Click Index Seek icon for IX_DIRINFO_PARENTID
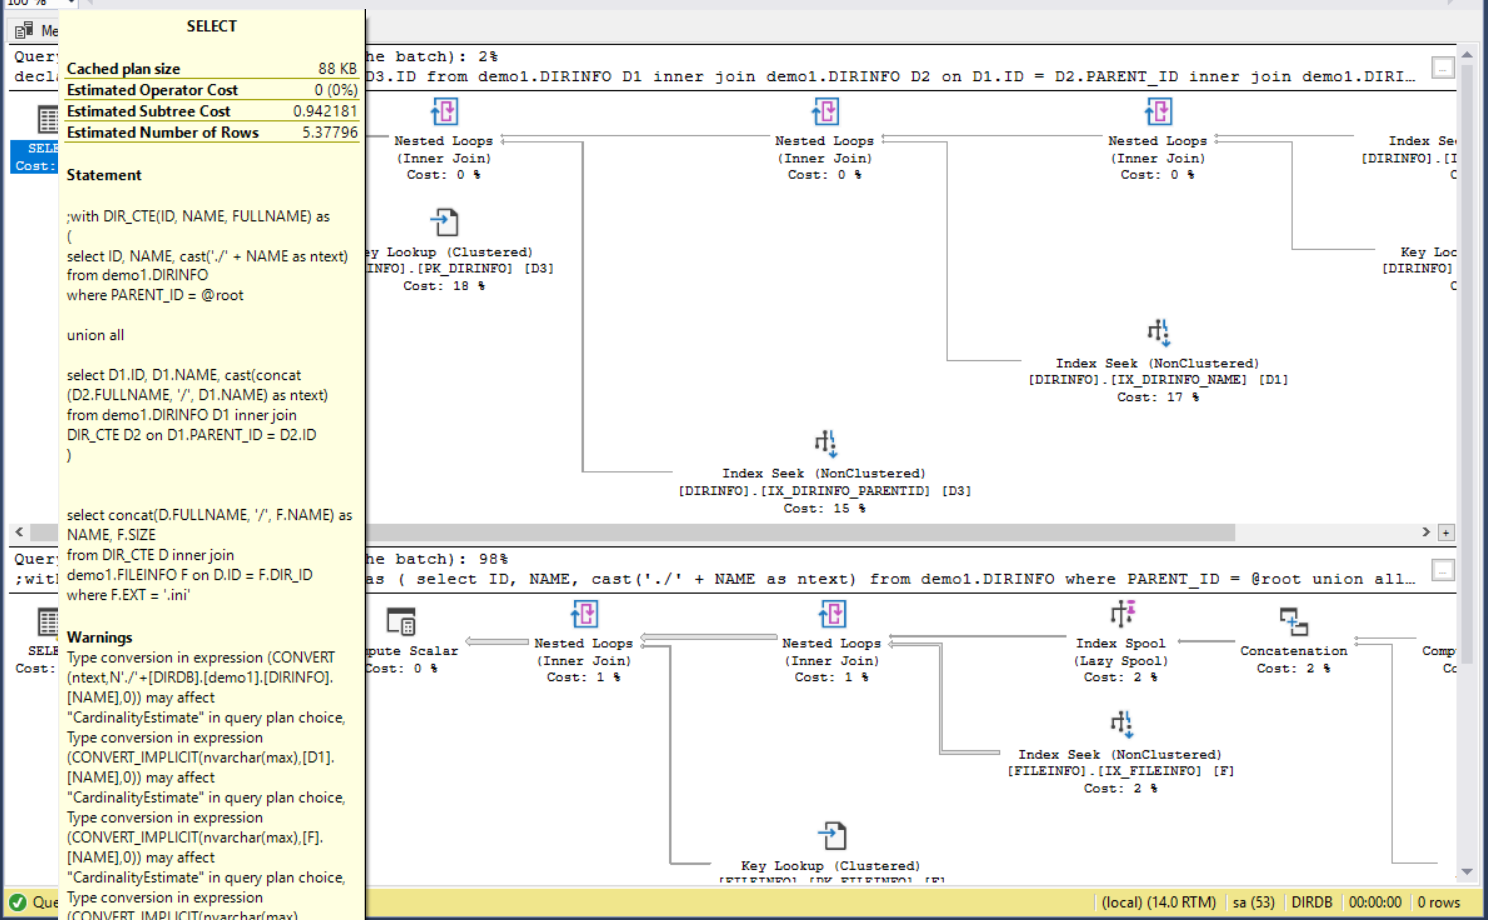The width and height of the screenshot is (1488, 920). click(824, 442)
